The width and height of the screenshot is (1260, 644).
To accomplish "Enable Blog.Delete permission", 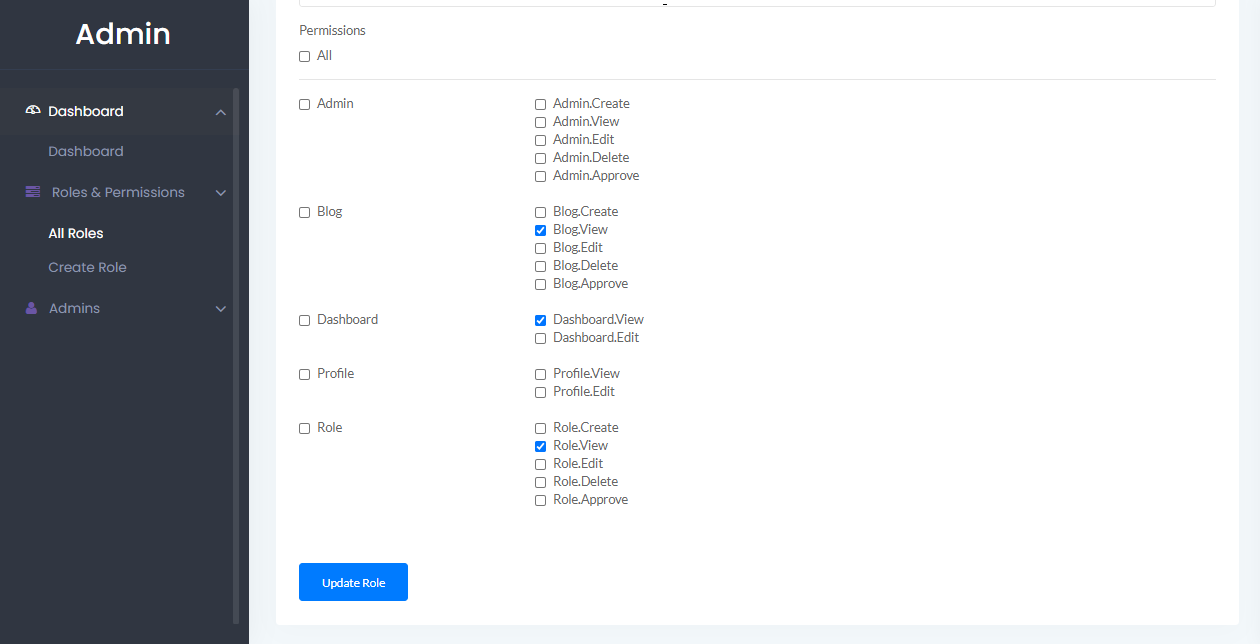I will tap(541, 267).
